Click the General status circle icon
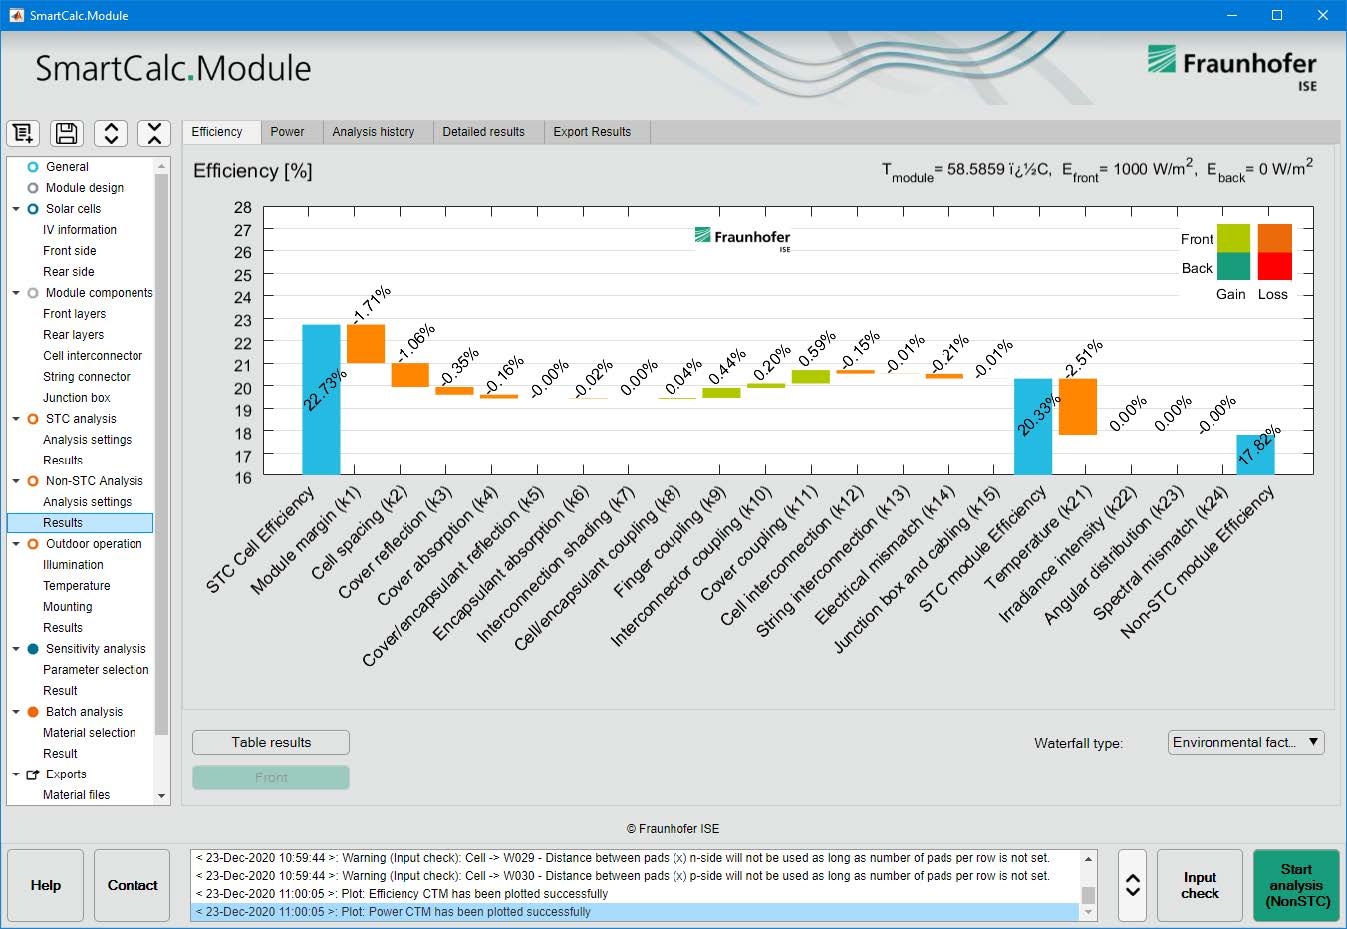 pyautogui.click(x=33, y=167)
